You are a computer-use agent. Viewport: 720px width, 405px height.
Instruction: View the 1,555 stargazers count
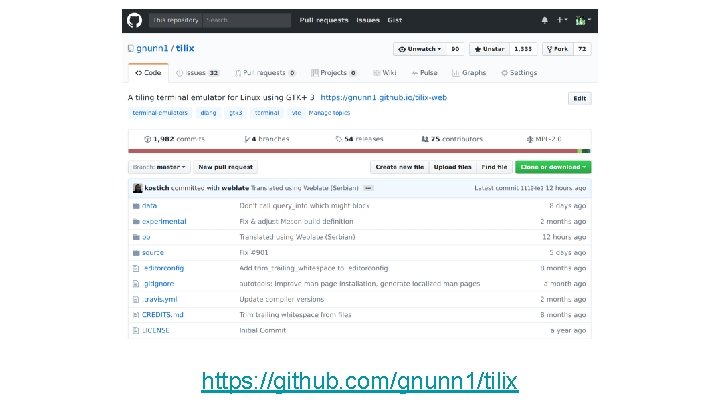point(523,49)
